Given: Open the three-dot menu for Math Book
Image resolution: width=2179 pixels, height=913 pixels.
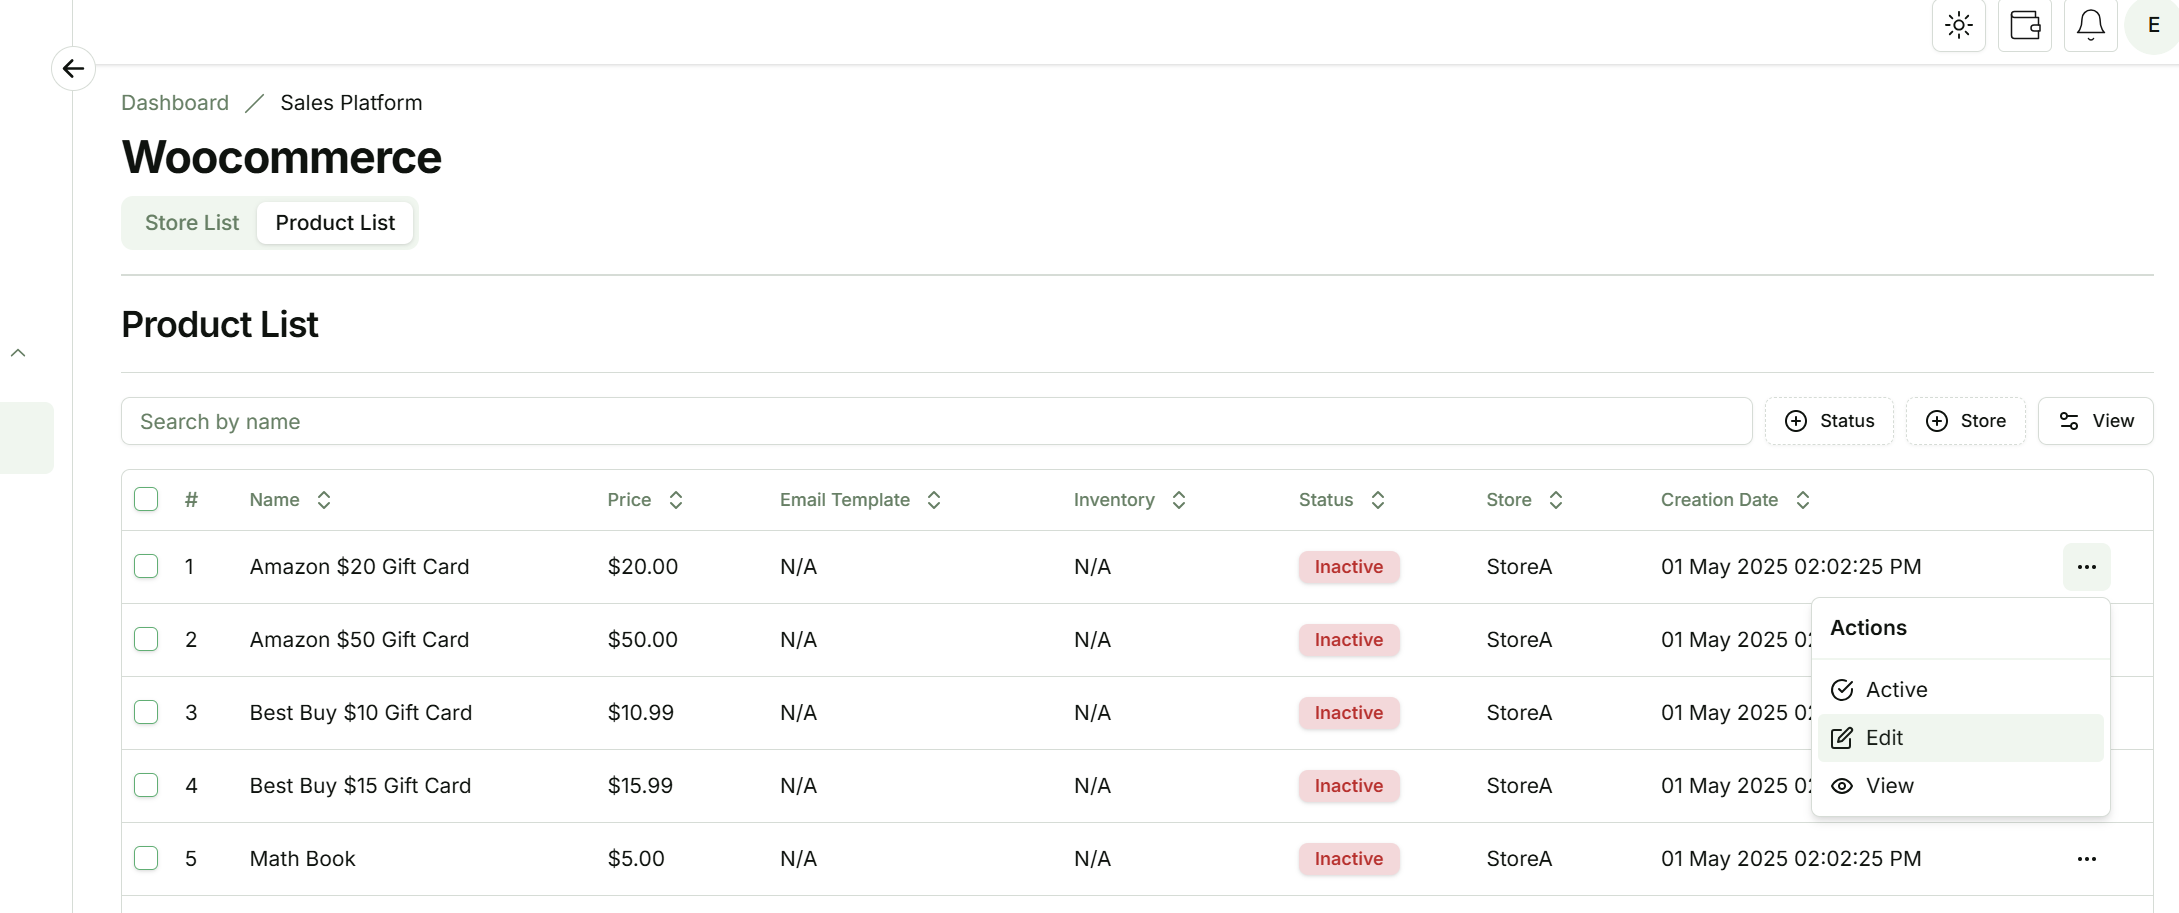Looking at the screenshot, I should pos(2086,859).
